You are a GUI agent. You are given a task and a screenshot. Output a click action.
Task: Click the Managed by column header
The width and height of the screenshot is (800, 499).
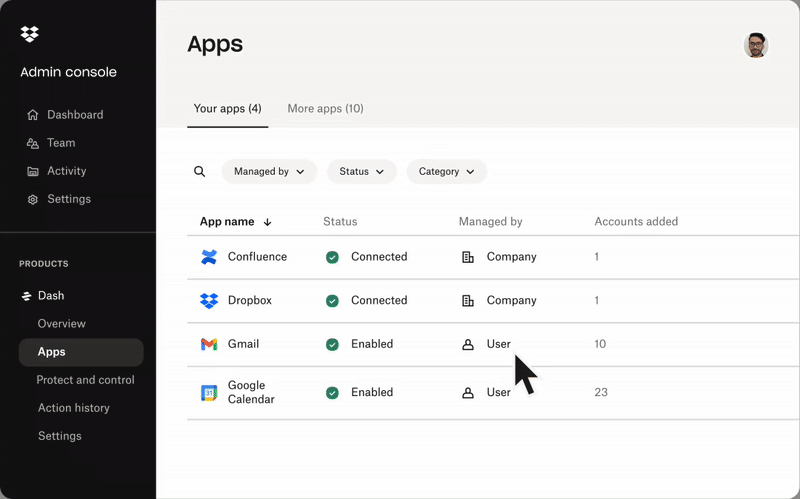490,221
